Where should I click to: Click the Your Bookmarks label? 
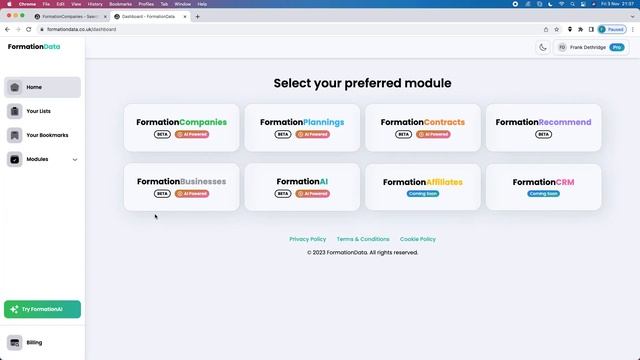tap(47, 135)
